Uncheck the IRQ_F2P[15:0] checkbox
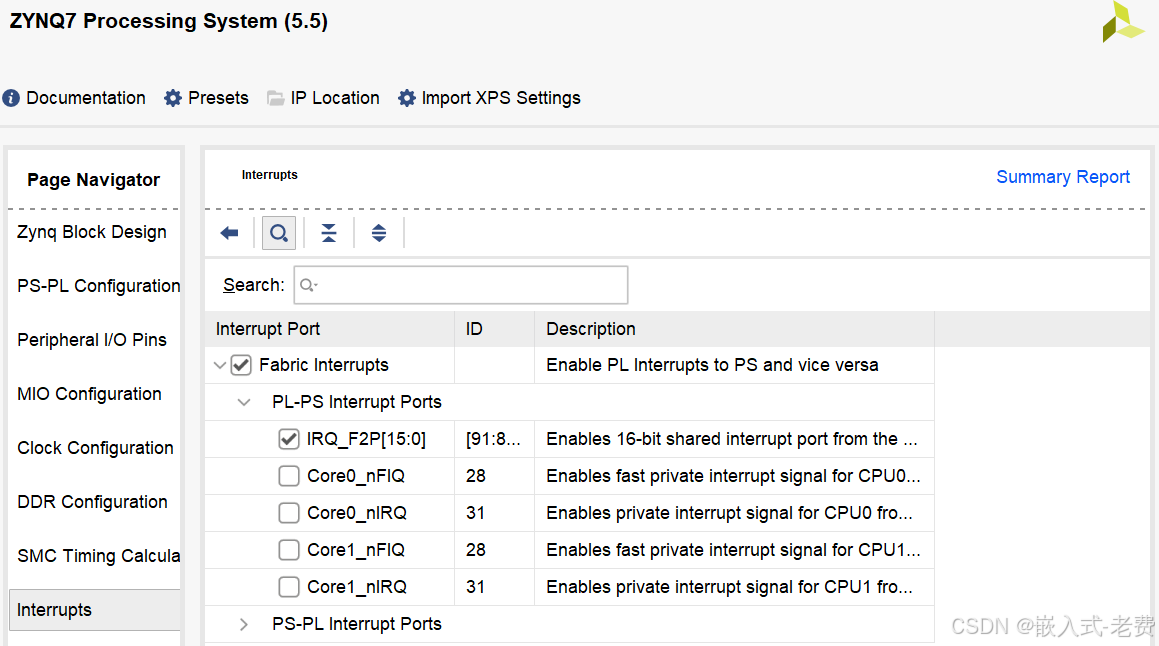 coord(288,439)
